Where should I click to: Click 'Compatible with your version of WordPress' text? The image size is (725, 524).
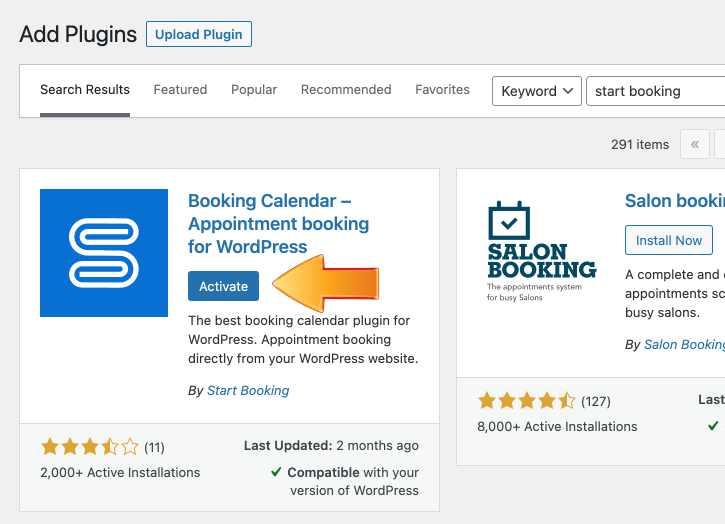353,481
